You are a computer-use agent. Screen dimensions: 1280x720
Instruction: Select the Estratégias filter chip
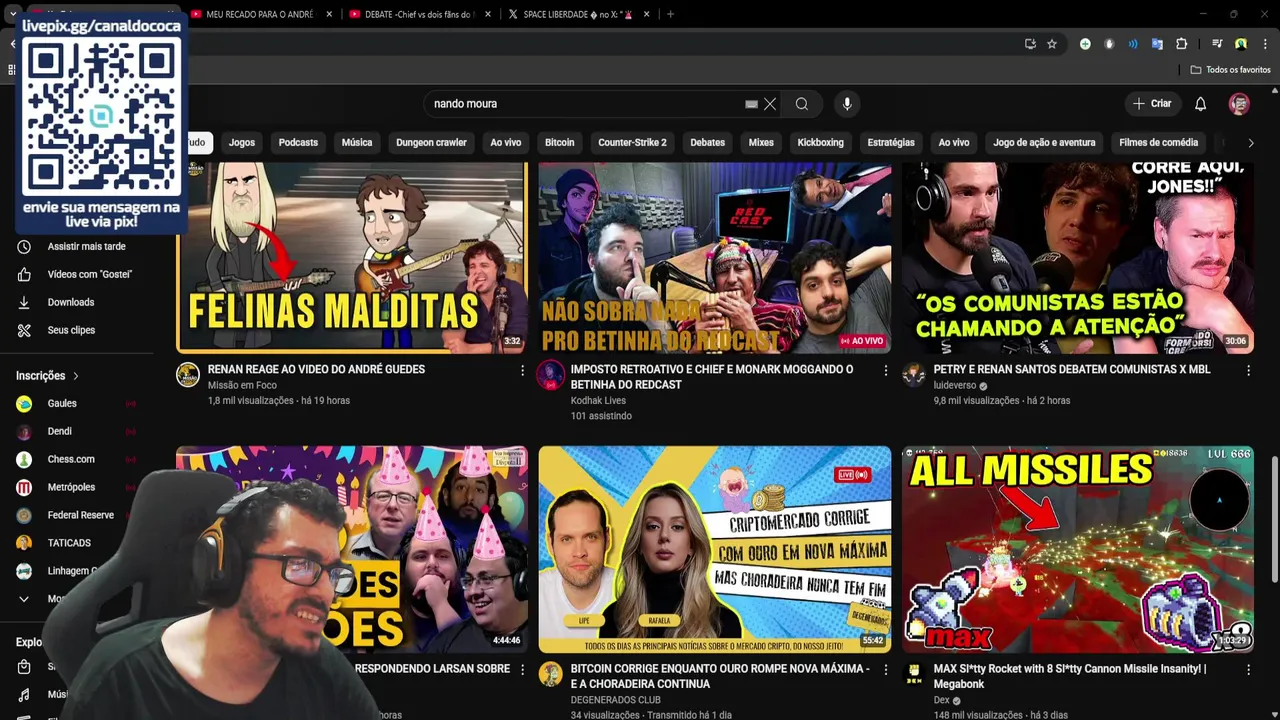click(x=891, y=143)
